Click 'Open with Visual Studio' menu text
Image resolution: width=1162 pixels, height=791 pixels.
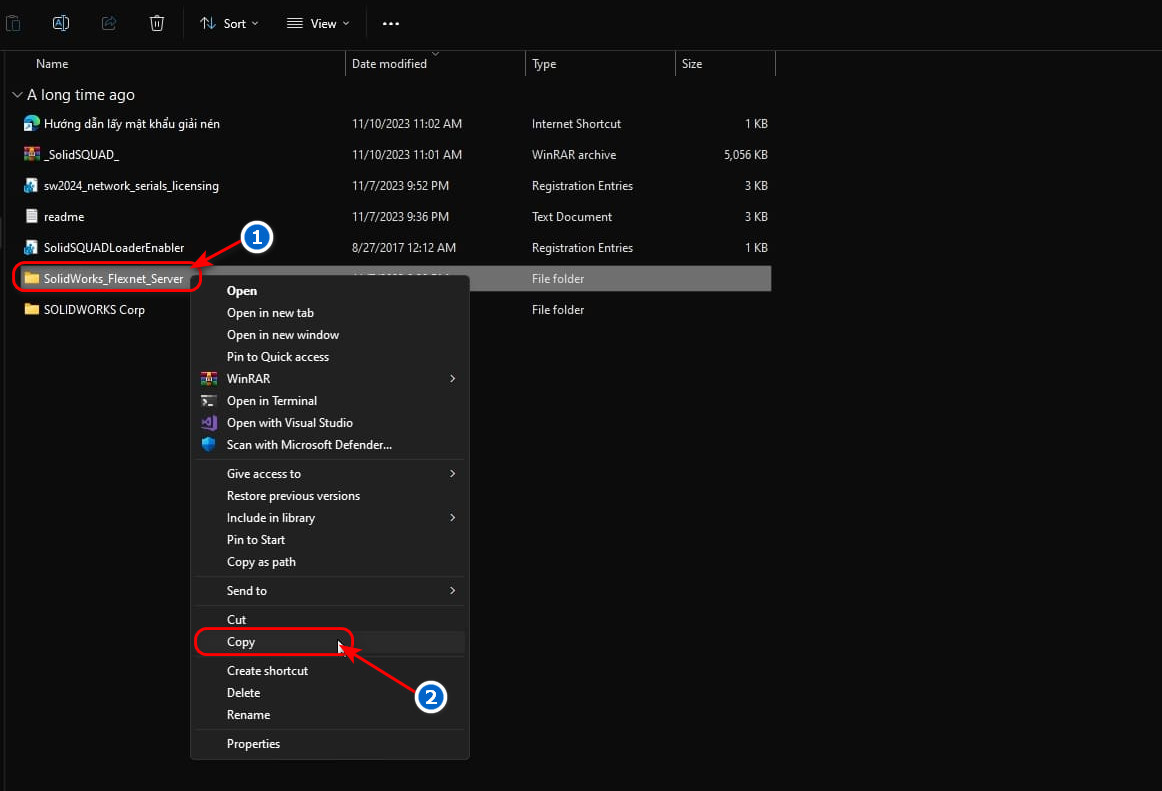(289, 423)
